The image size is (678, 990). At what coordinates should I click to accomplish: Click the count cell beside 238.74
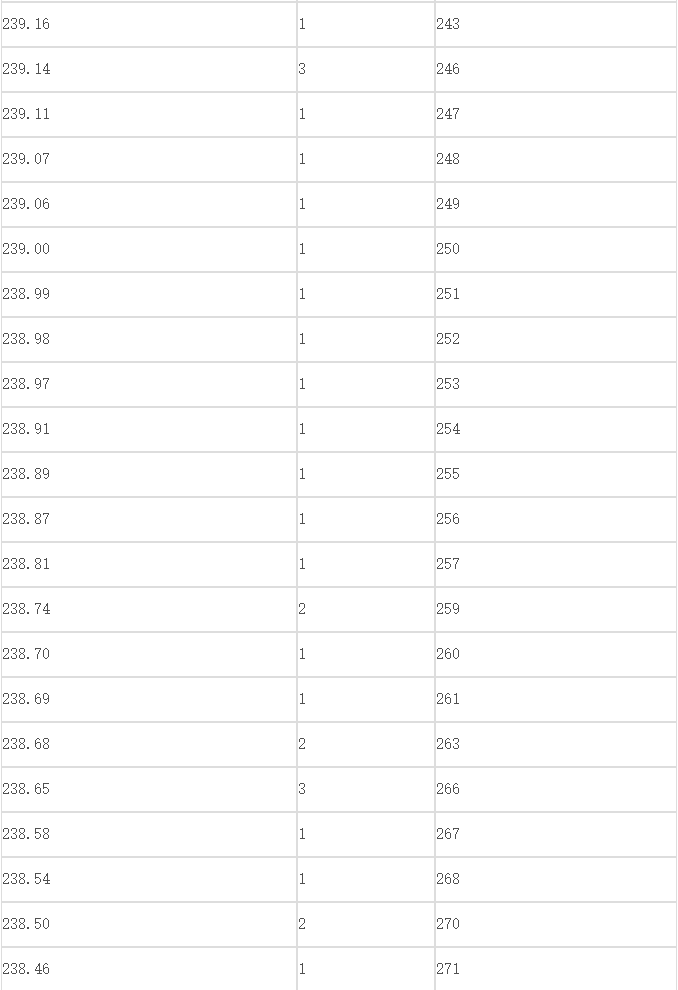[x=366, y=609]
